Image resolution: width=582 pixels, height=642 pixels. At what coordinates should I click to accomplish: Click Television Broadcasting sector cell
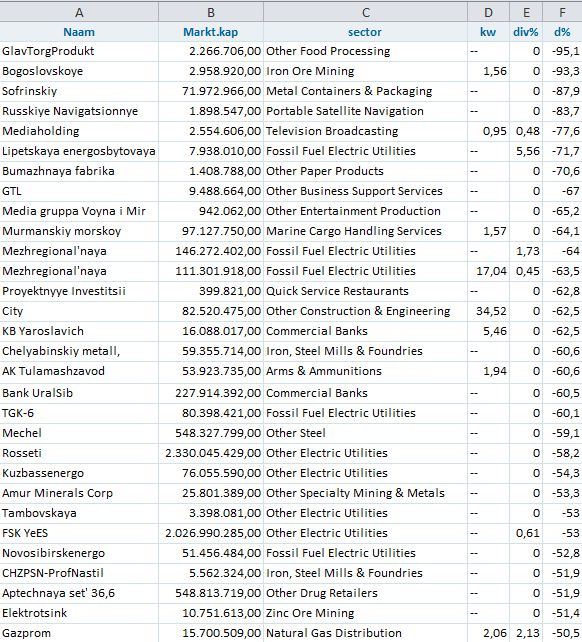(365, 131)
